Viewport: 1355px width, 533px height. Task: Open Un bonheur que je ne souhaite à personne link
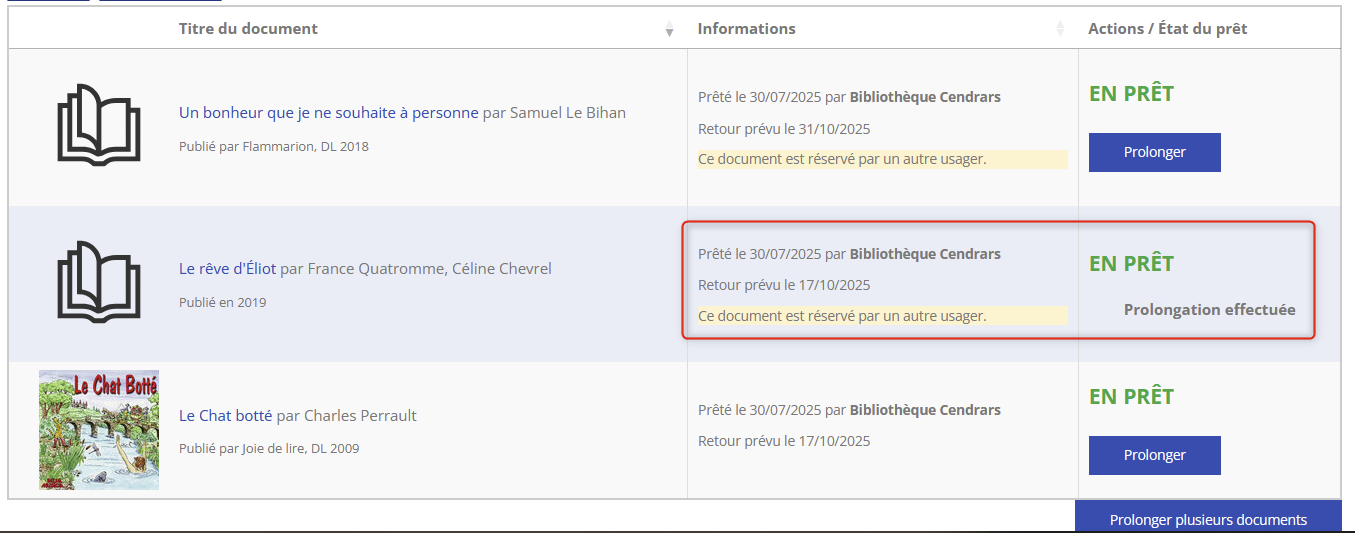point(328,113)
